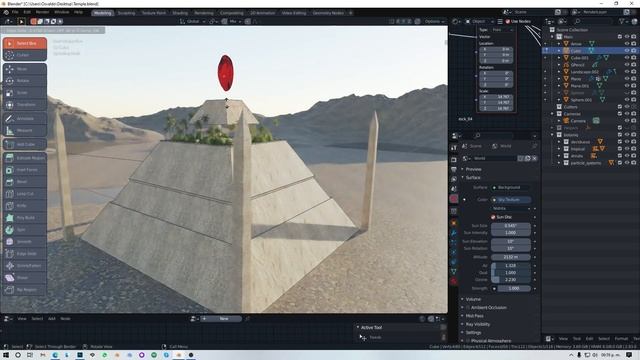Select the Move tool

24,69
